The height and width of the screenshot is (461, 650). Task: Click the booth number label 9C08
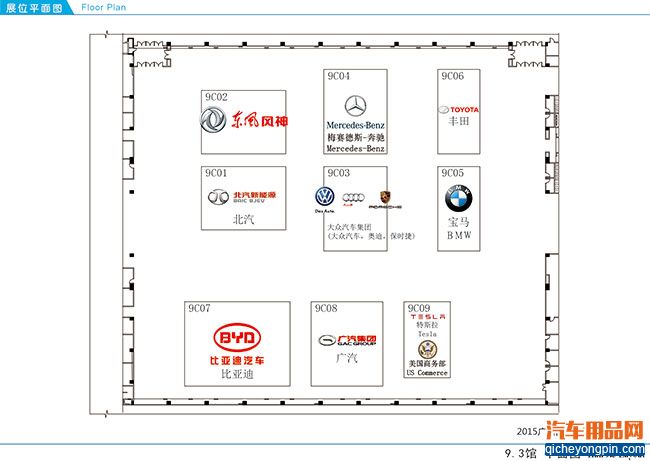pos(326,308)
